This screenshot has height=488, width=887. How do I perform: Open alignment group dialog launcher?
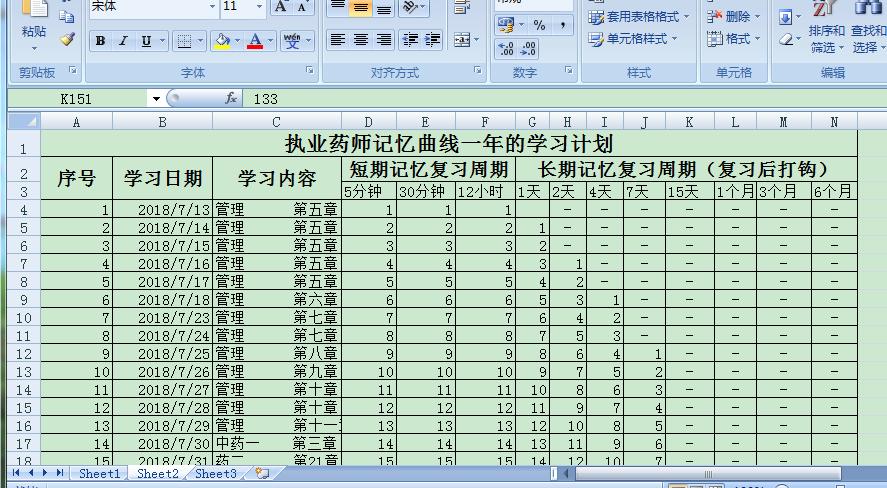coord(478,70)
